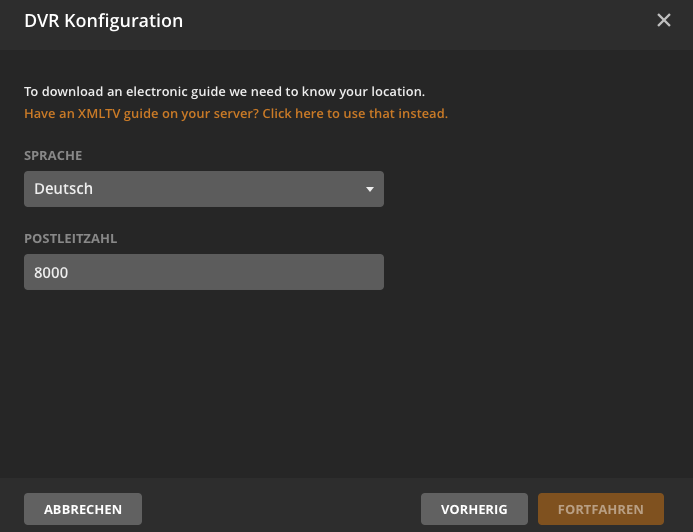Open the Sprache language dropdown
693x532 pixels.
[203, 189]
